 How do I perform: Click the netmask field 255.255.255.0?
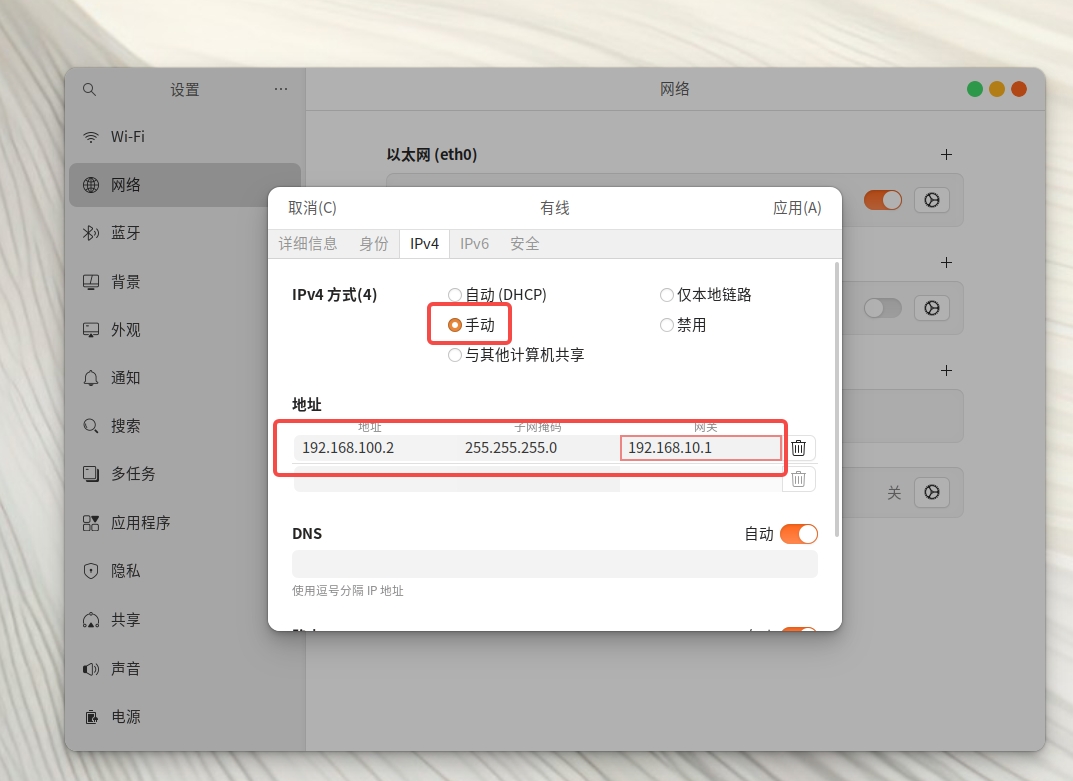click(538, 448)
